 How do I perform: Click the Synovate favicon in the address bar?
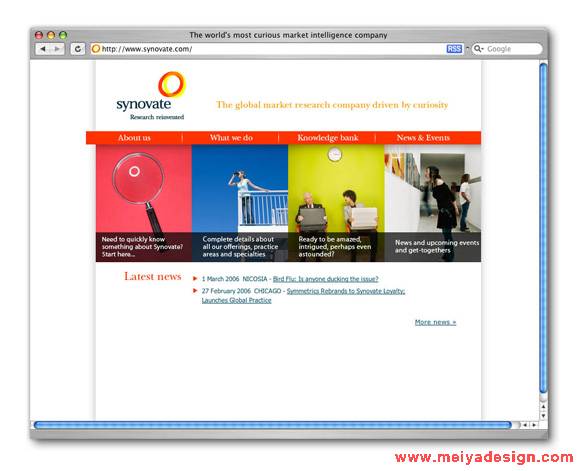click(96, 48)
